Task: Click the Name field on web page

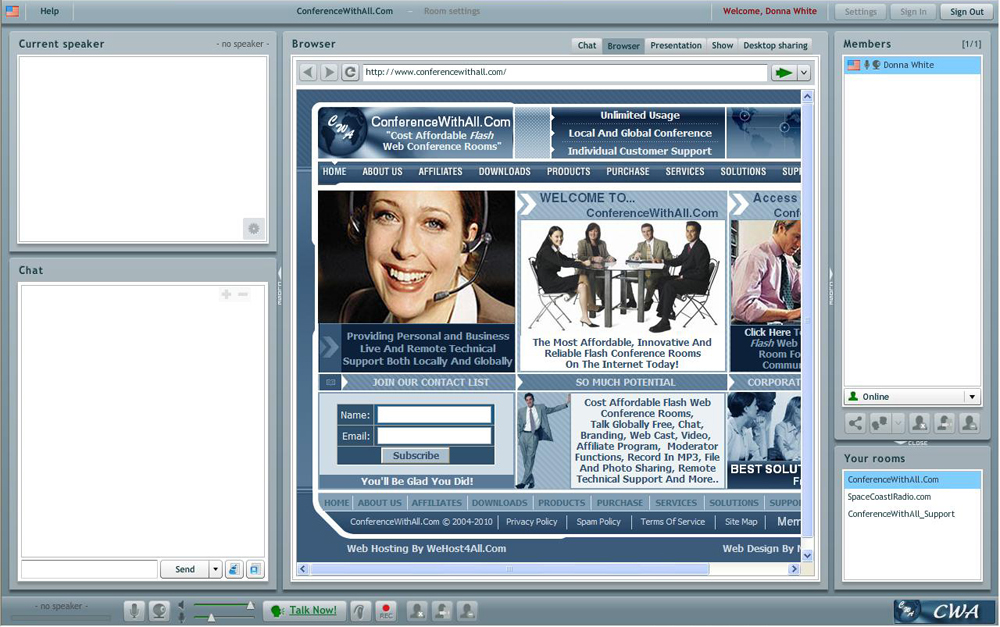Action: click(x=434, y=415)
